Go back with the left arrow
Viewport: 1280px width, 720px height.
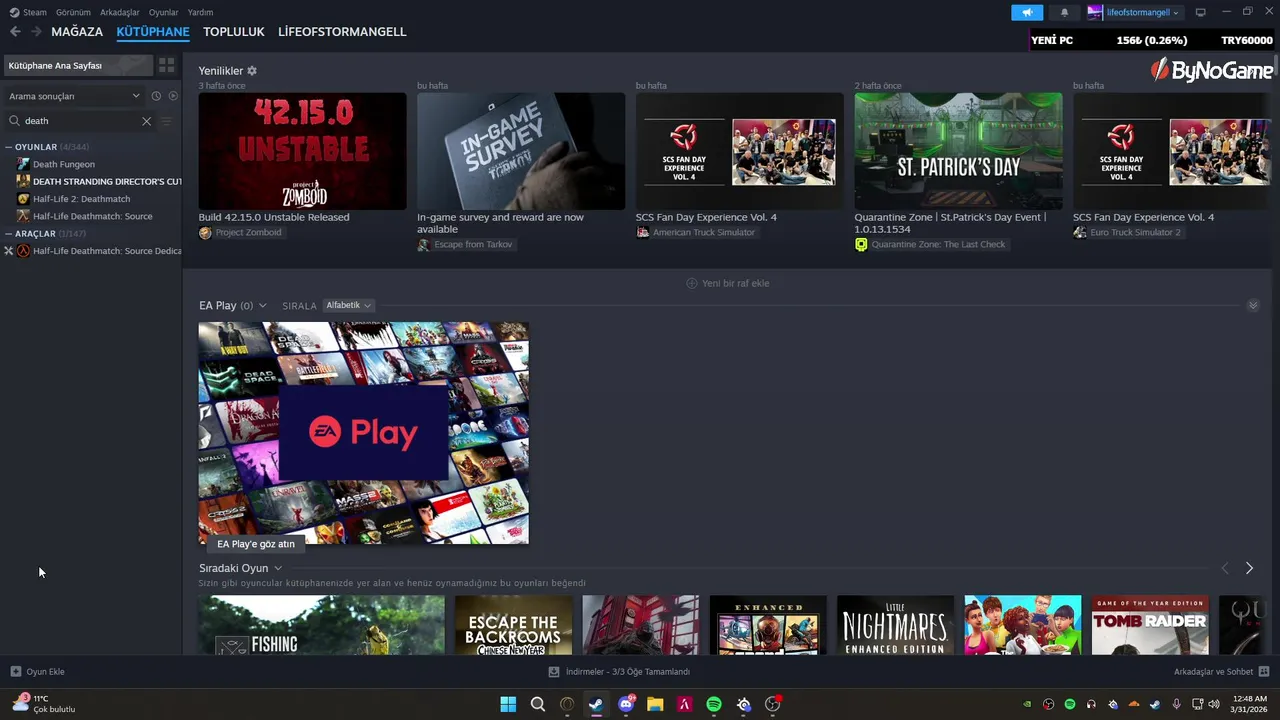[15, 32]
